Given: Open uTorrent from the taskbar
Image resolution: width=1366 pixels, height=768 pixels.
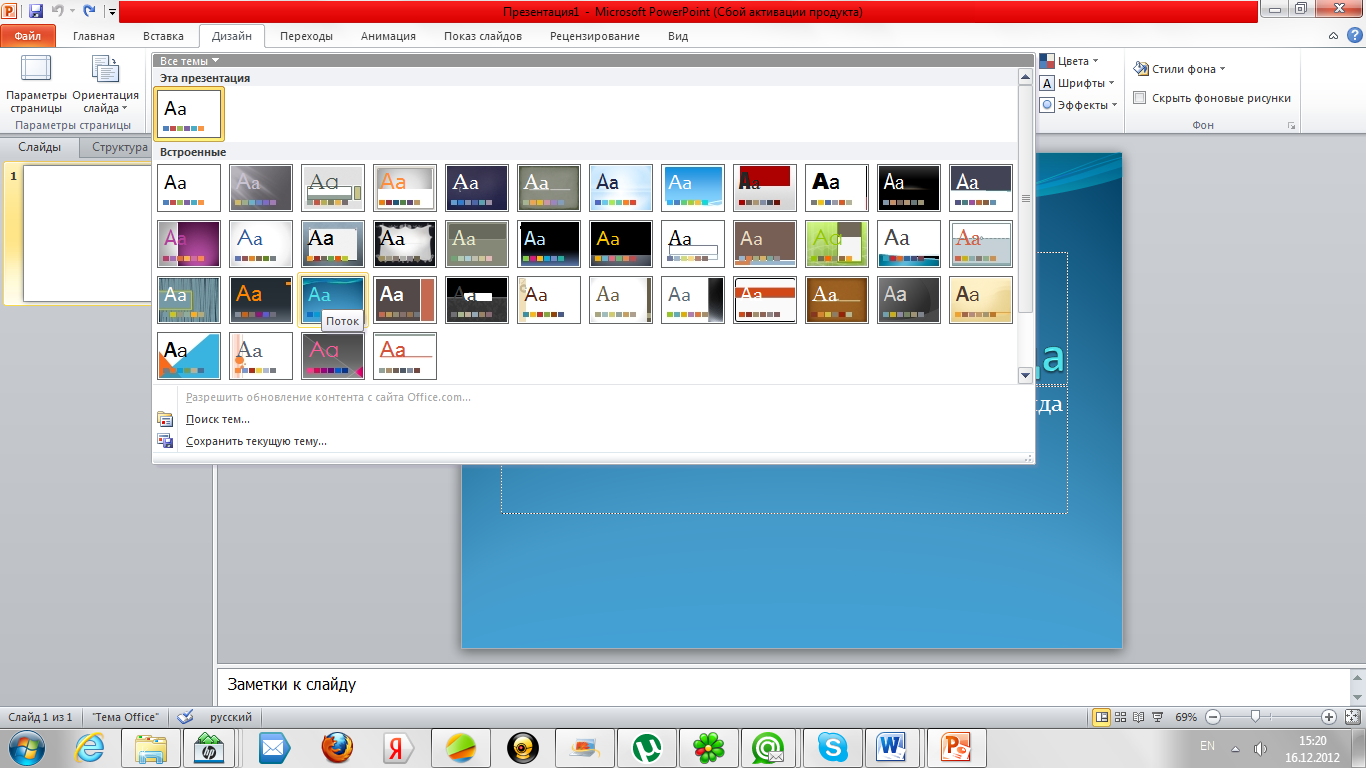Looking at the screenshot, I should (647, 747).
